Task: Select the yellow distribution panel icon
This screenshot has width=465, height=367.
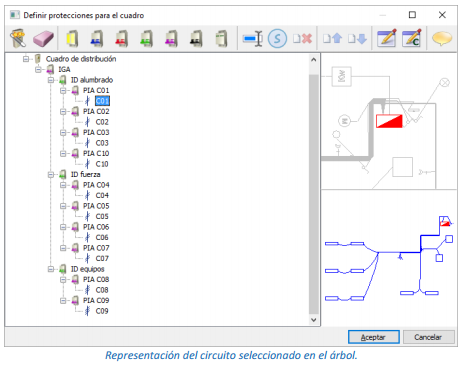Action: pyautogui.click(x=72, y=39)
